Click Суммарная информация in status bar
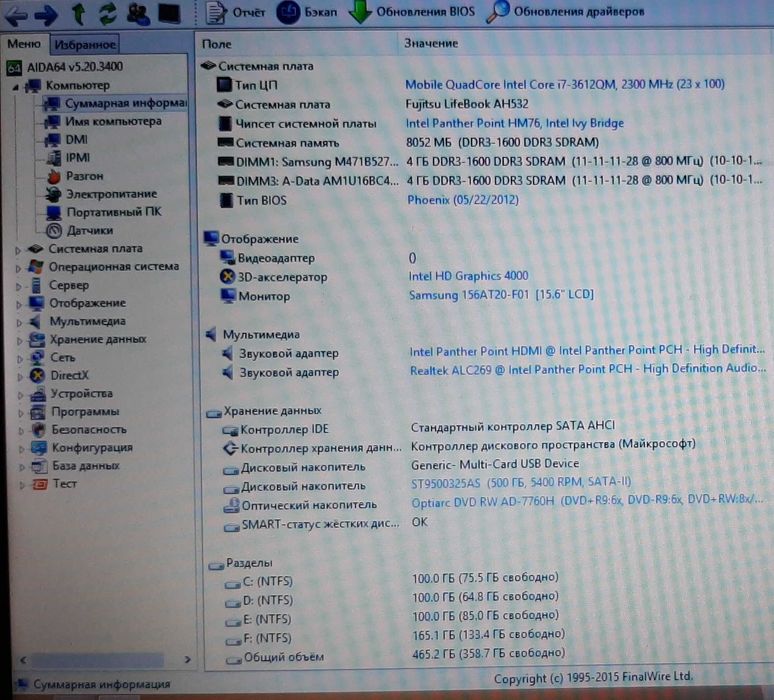The image size is (774, 700). click(101, 684)
